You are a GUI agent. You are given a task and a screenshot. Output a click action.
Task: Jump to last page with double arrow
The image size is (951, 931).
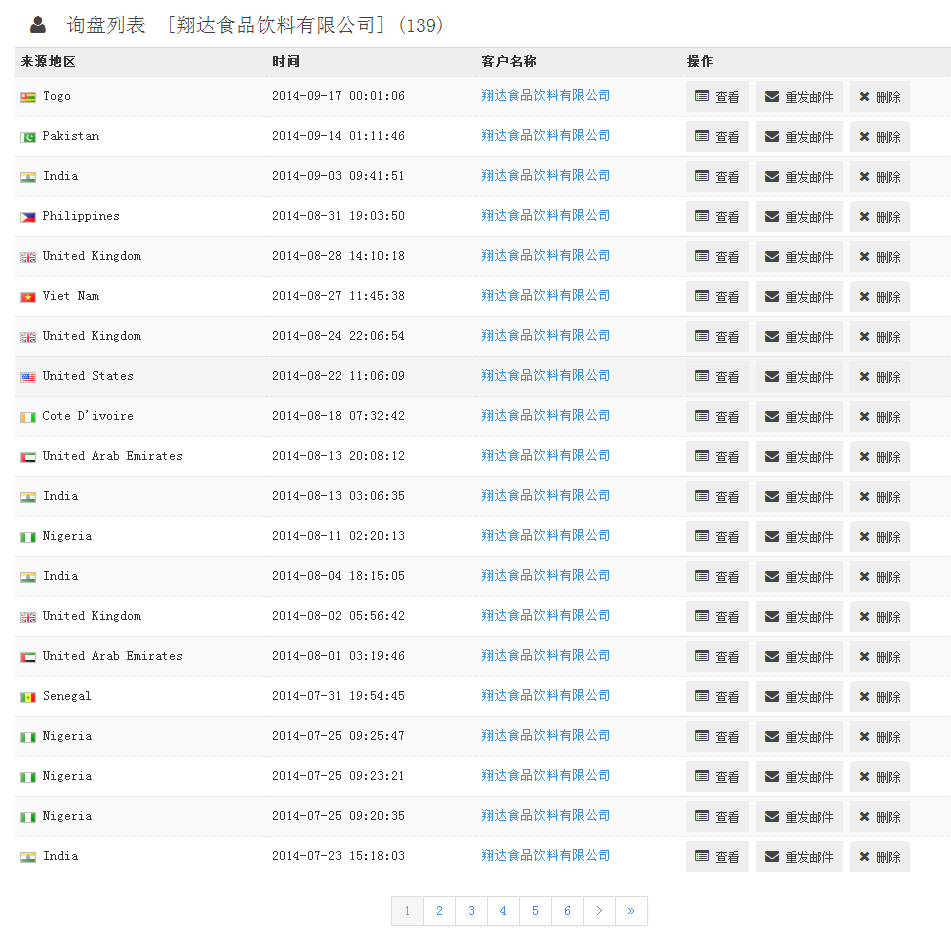pos(631,911)
